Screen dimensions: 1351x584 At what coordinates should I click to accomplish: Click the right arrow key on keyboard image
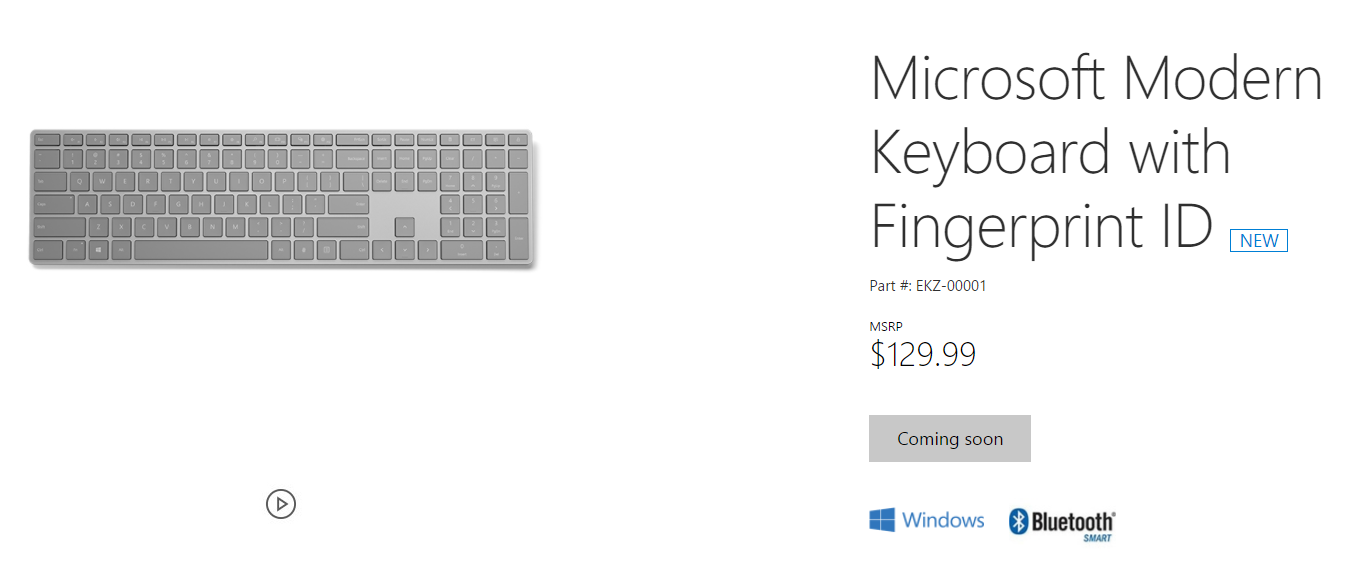point(427,250)
